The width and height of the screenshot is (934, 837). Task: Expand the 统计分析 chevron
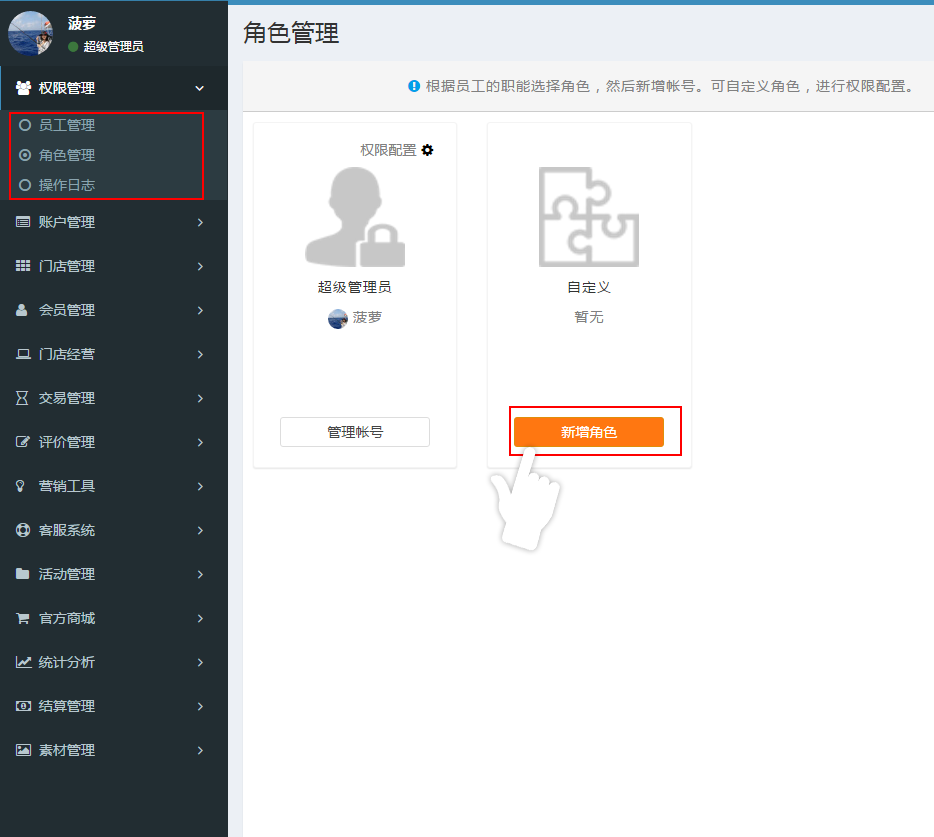coord(200,662)
